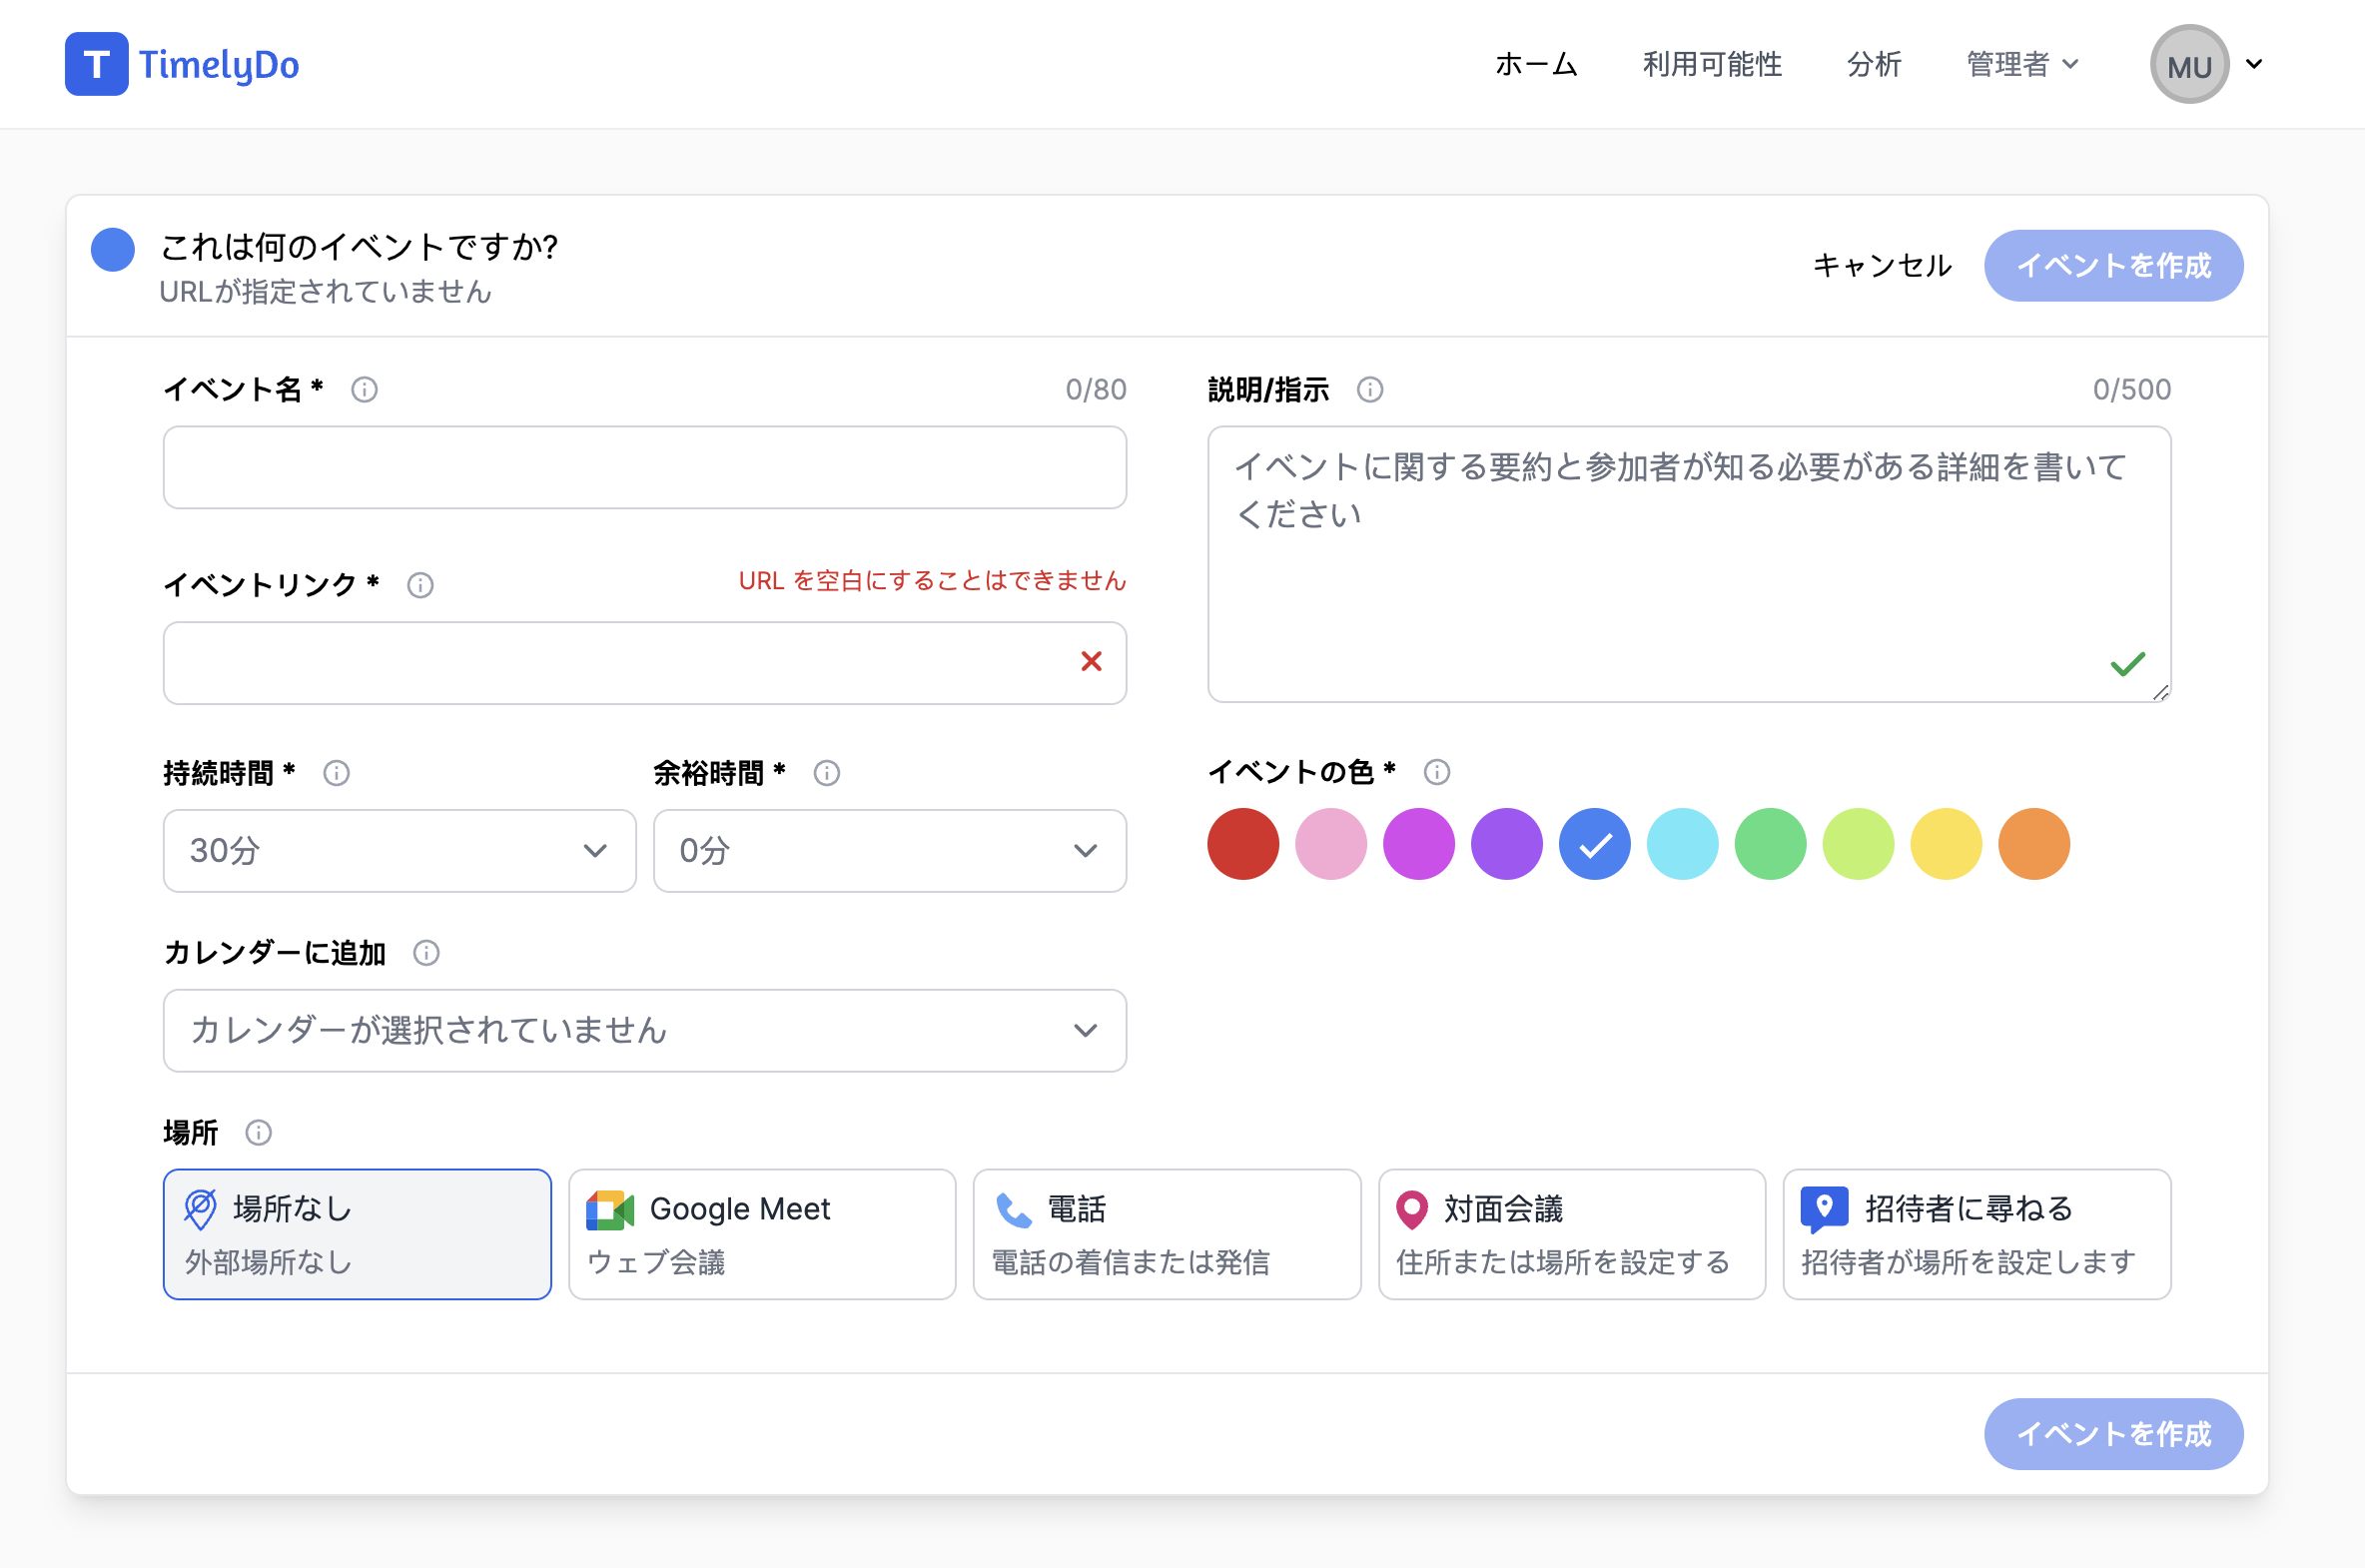This screenshot has width=2365, height=1568.
Task: Select 対面会議 location option
Action: click(x=1572, y=1234)
